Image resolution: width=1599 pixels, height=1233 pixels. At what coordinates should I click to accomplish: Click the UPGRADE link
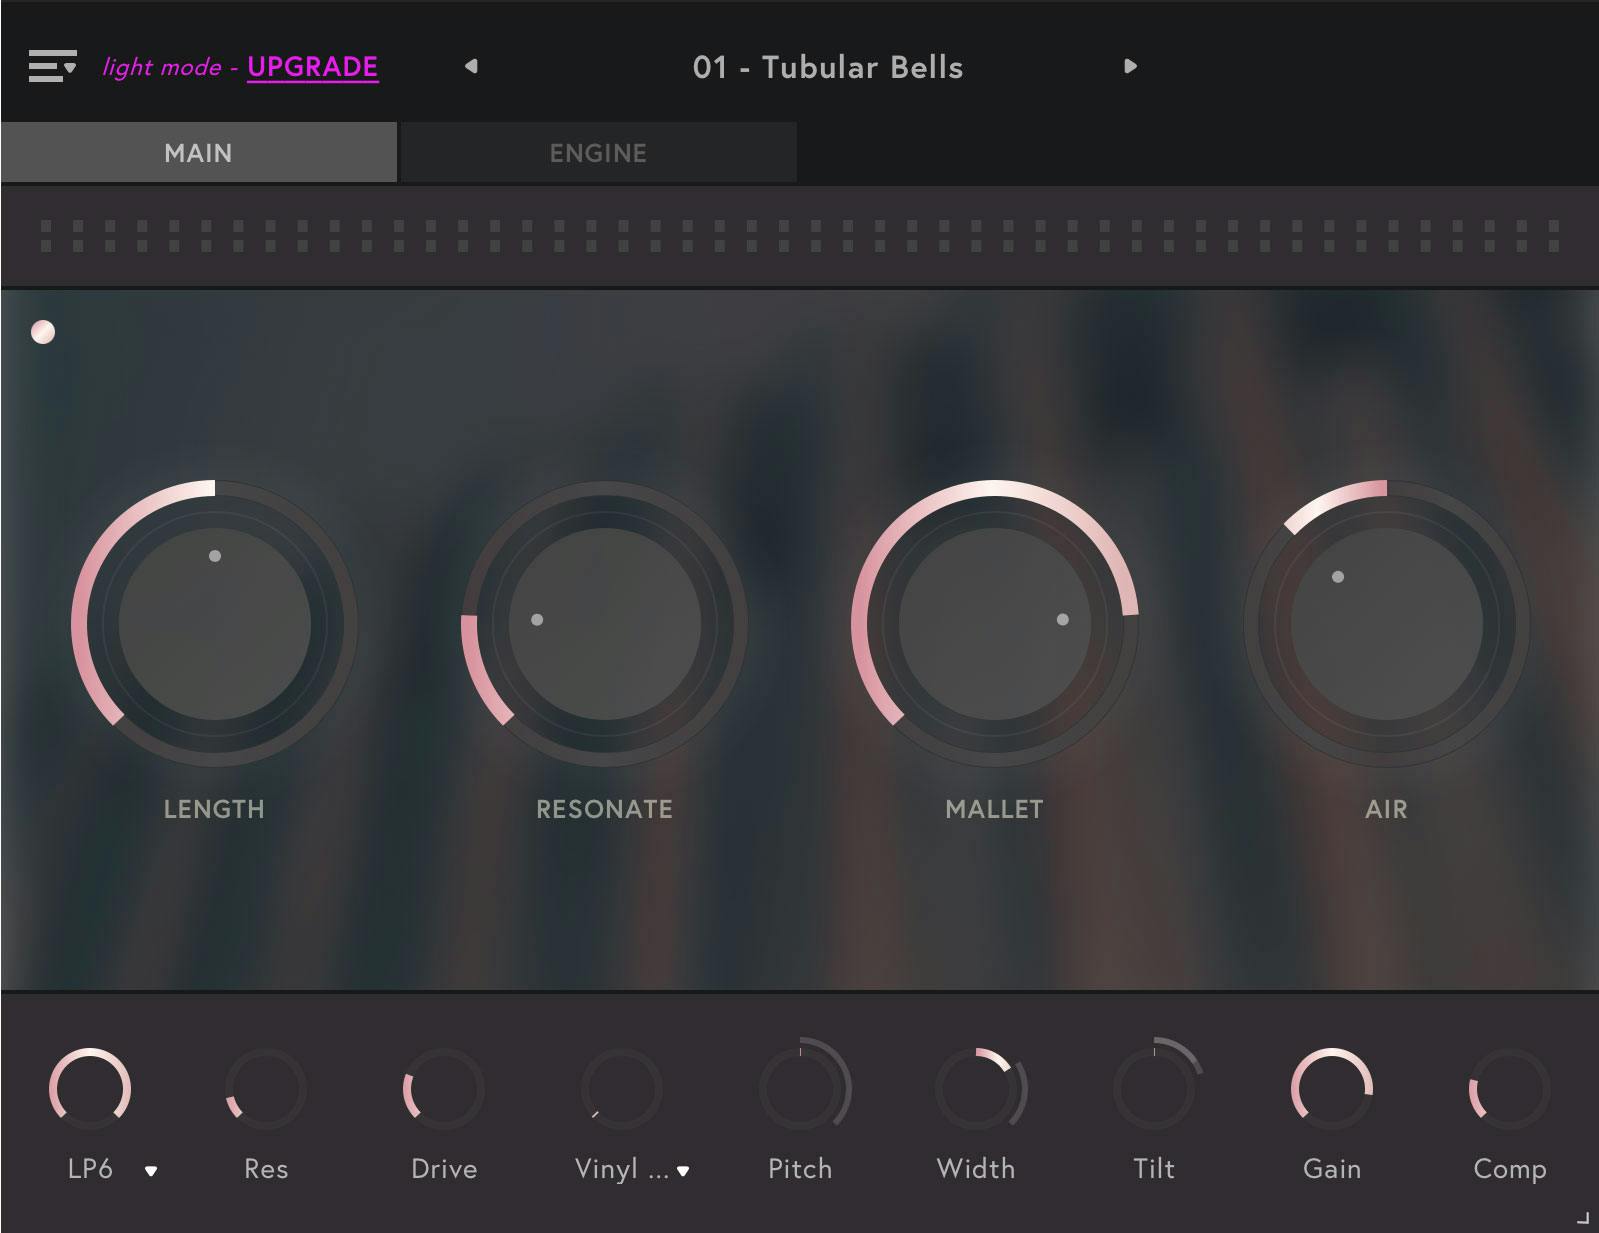(x=313, y=67)
